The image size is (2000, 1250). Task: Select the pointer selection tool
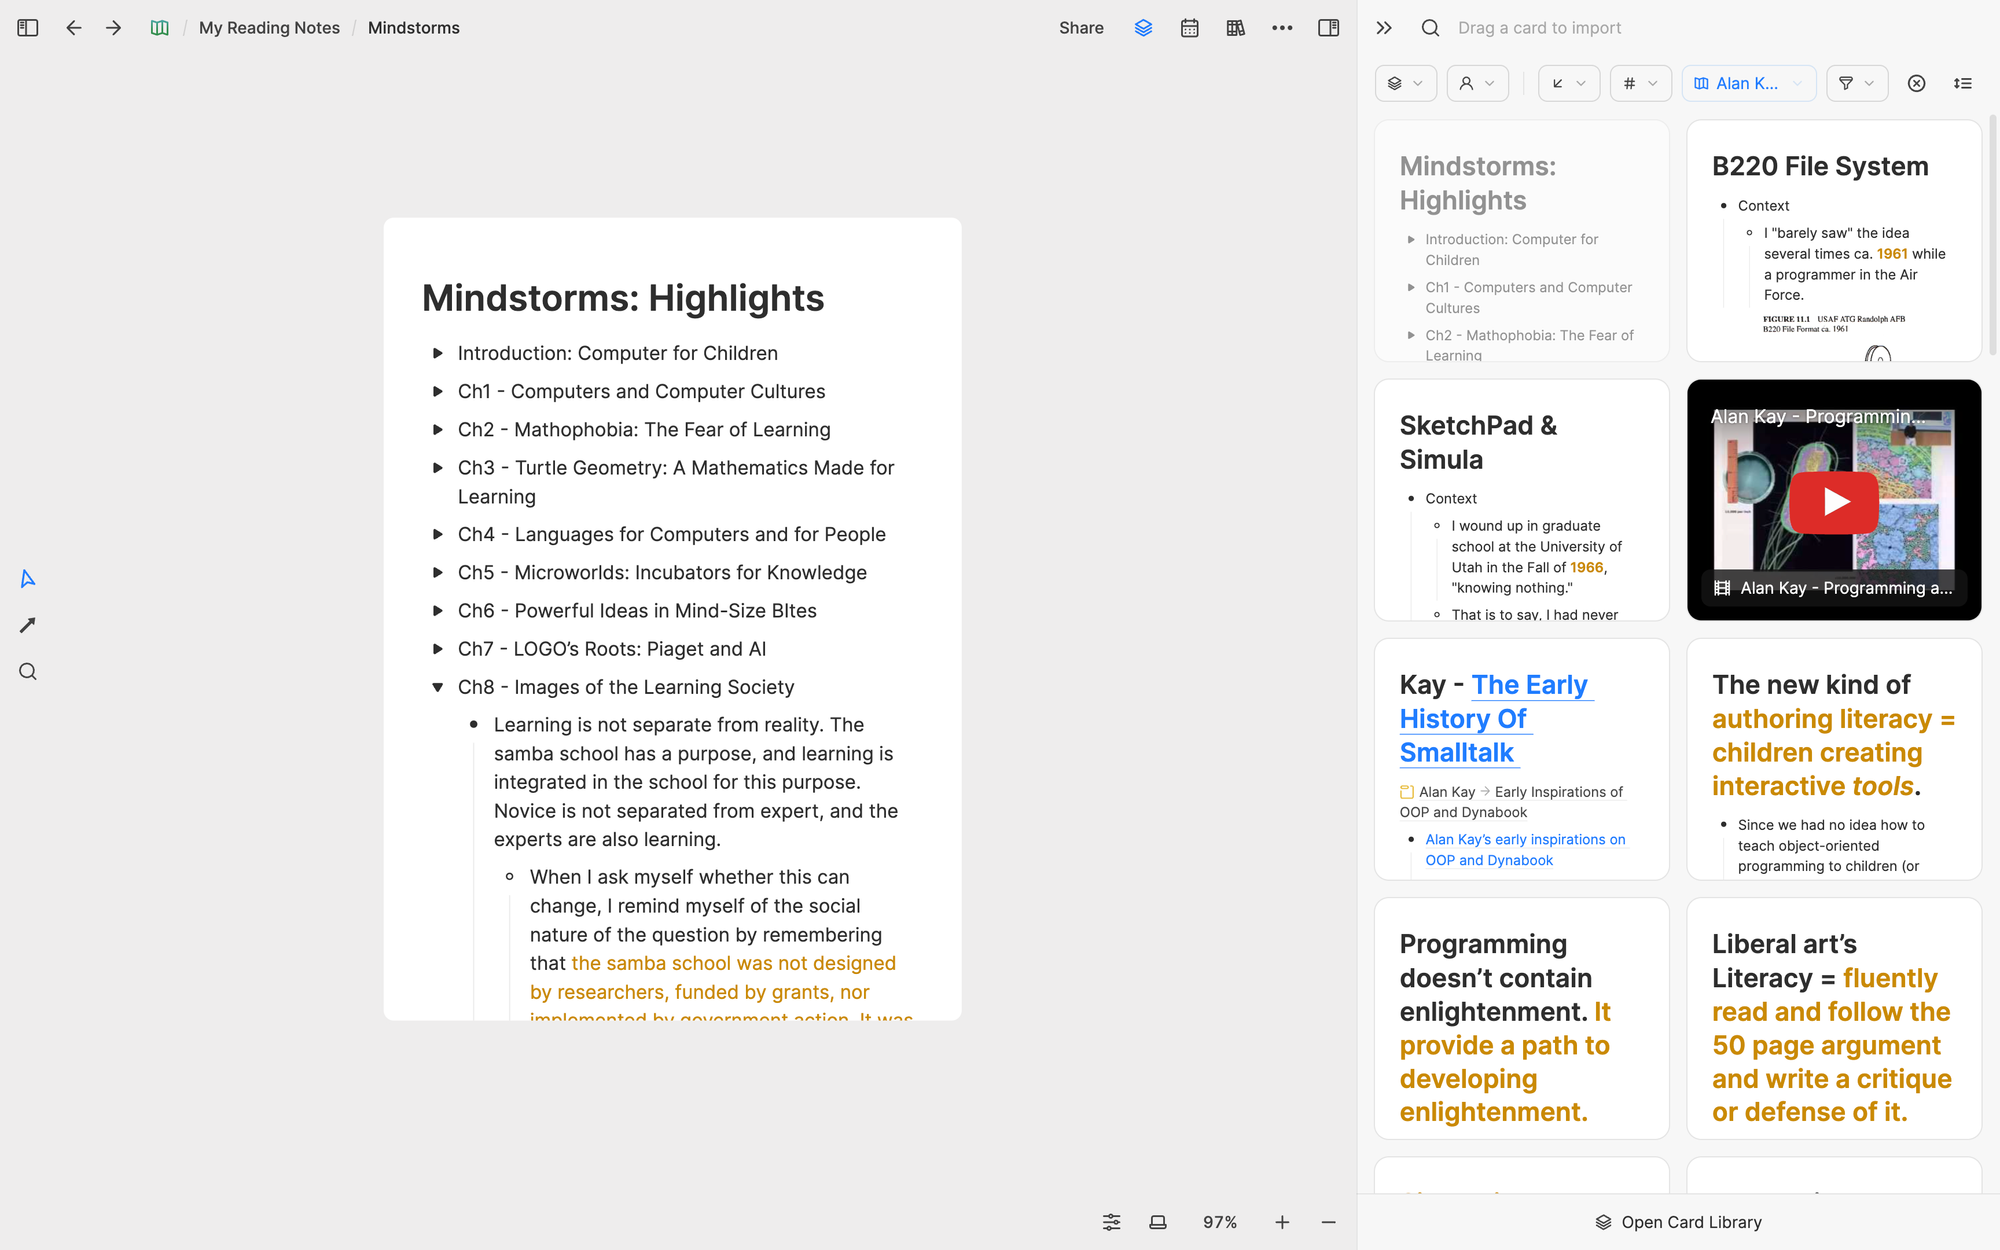(28, 579)
